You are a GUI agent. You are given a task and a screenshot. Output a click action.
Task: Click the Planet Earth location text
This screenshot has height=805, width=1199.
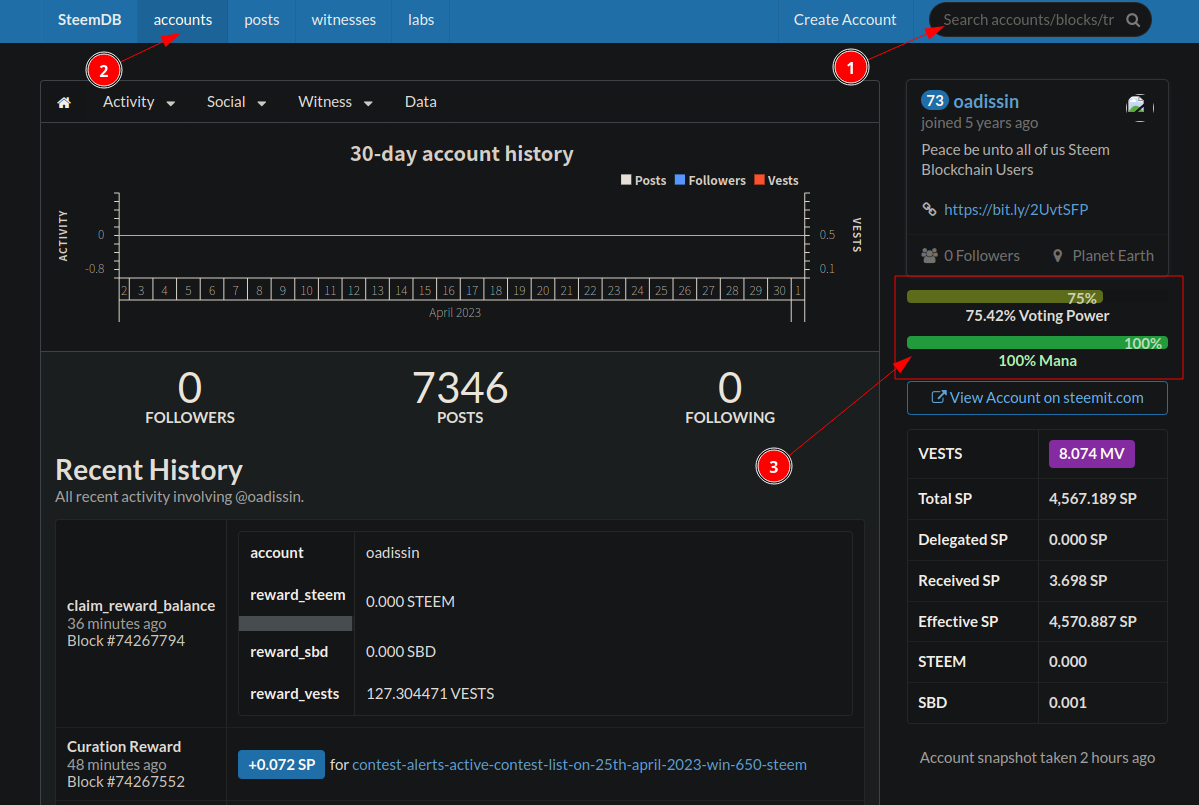point(1113,256)
